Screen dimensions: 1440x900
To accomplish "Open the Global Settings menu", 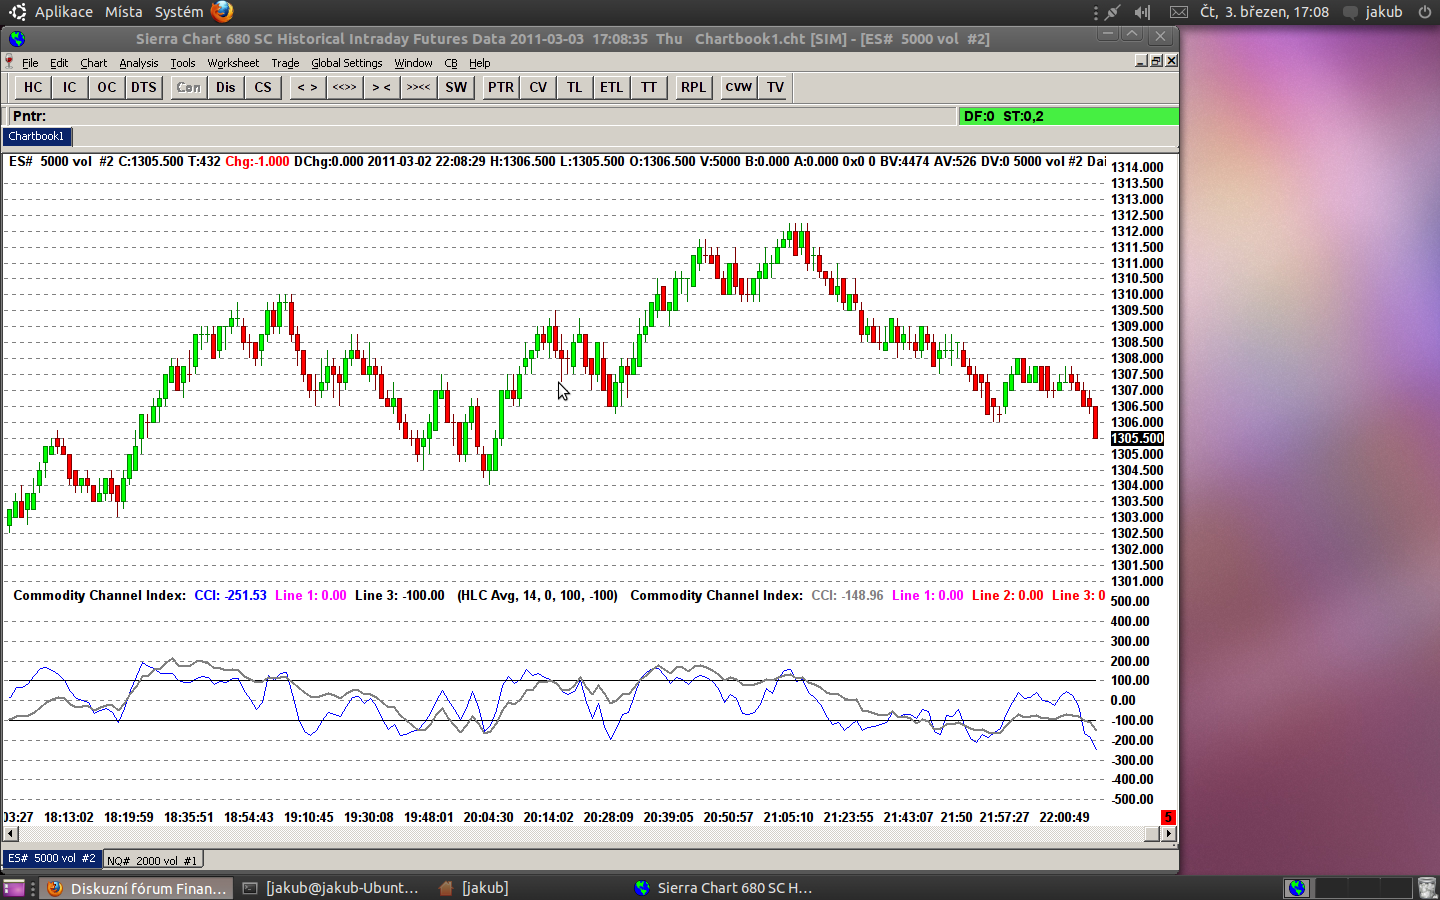I will pyautogui.click(x=347, y=63).
